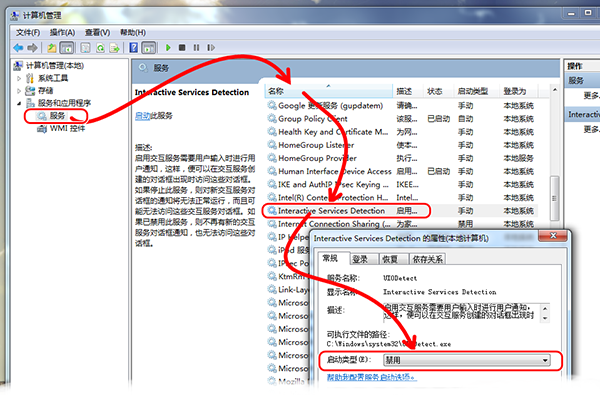600x395 pixels.
Task: Click the Interactive Services Detection row icon
Action: pos(272,211)
